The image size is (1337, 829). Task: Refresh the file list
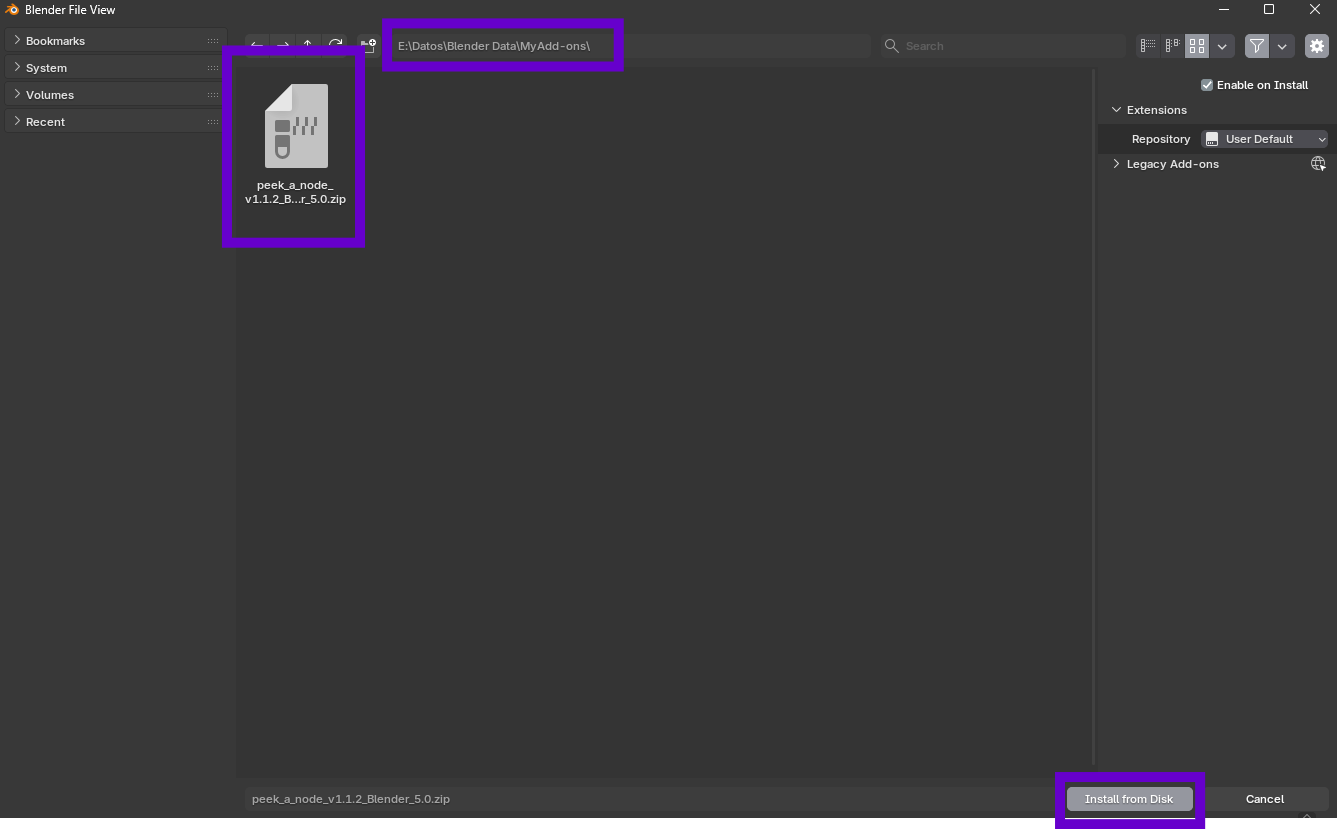[336, 46]
